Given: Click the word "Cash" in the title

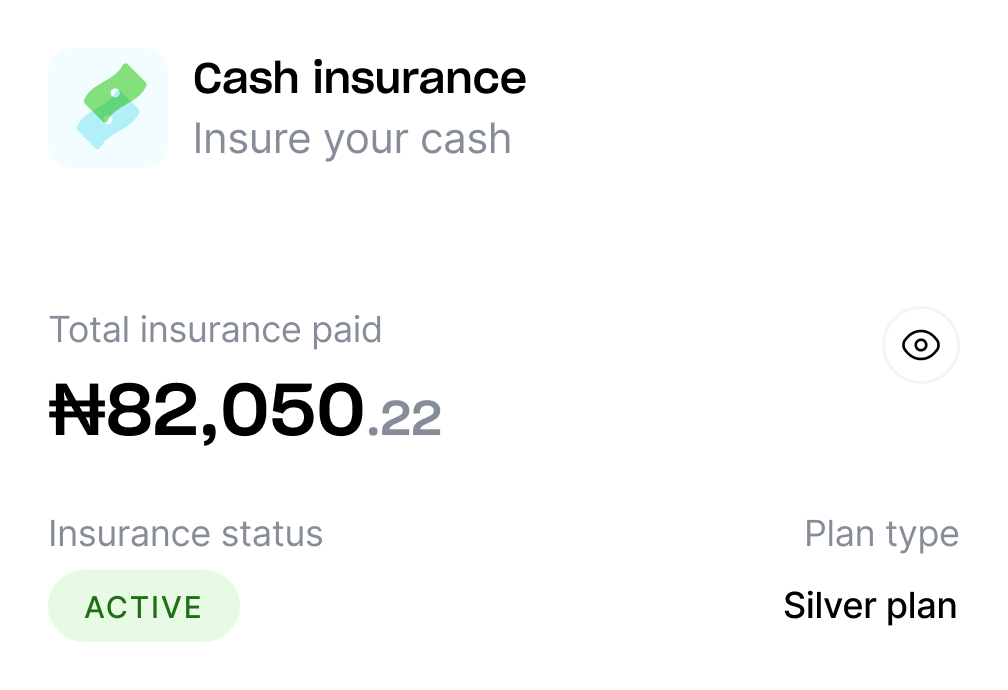Looking at the screenshot, I should (244, 78).
